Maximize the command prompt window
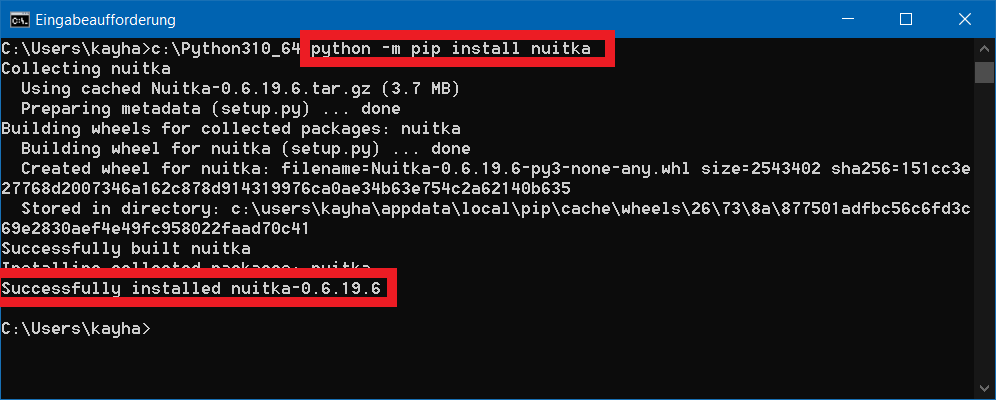The image size is (996, 400). point(906,19)
